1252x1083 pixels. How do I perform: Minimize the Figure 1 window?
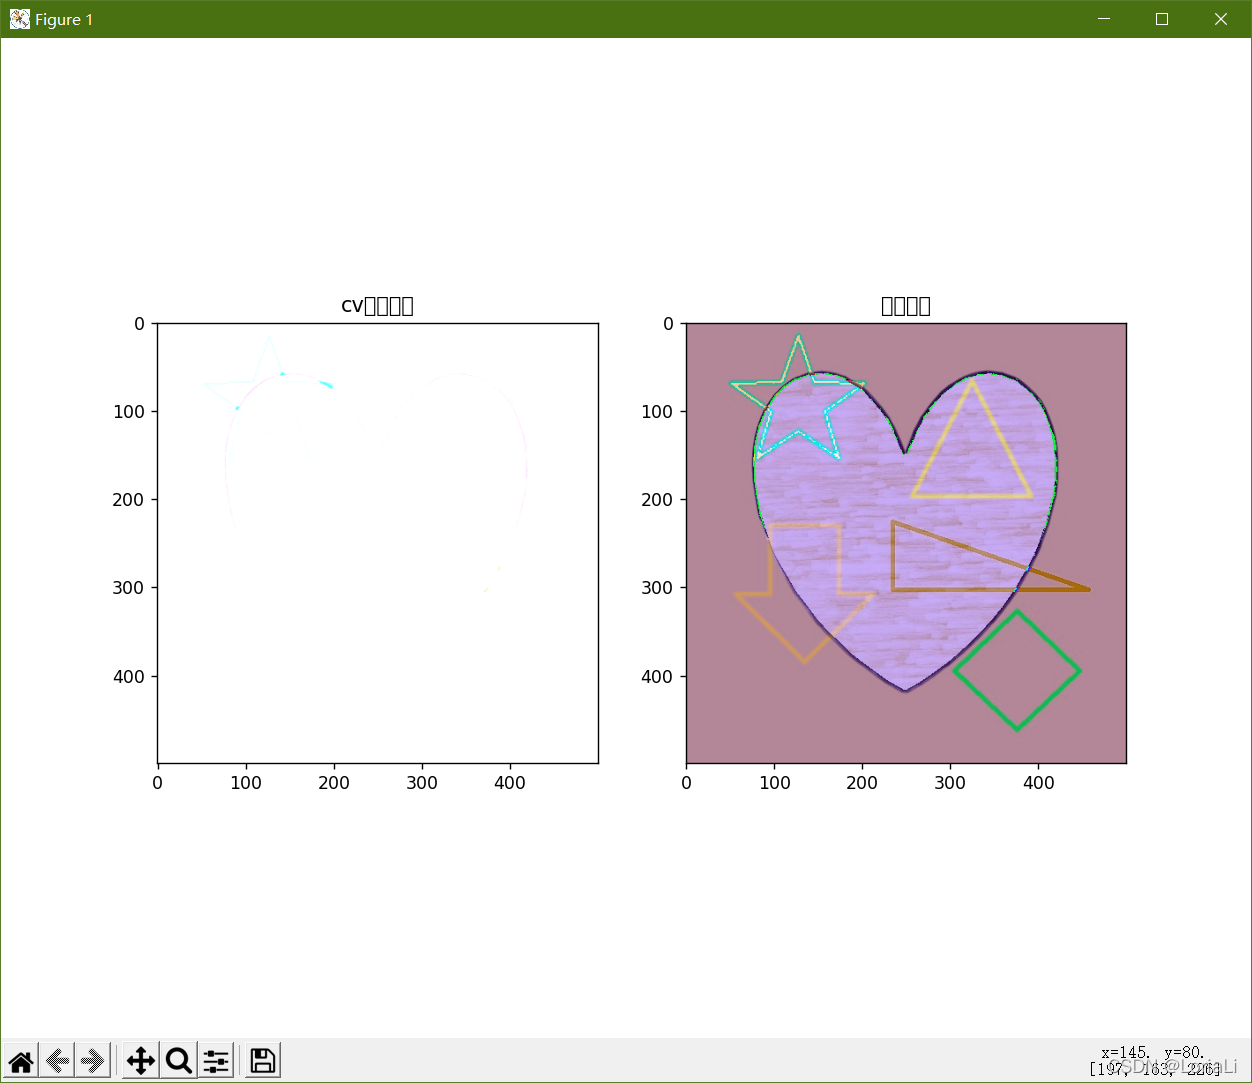pyautogui.click(x=1104, y=19)
